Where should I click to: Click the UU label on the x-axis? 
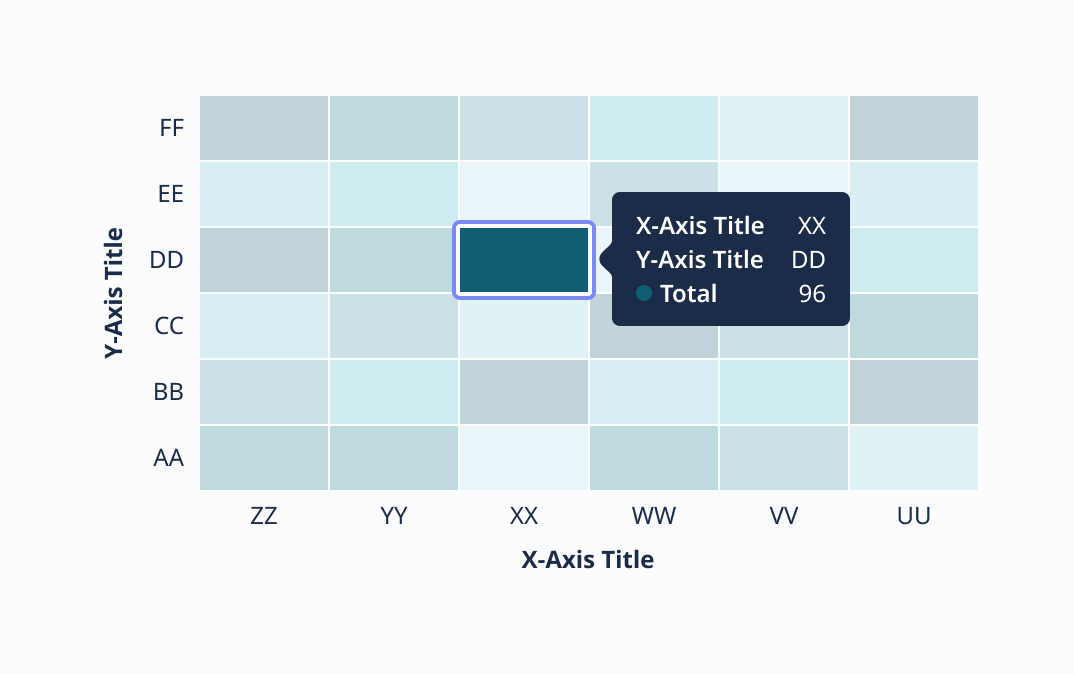tap(914, 516)
